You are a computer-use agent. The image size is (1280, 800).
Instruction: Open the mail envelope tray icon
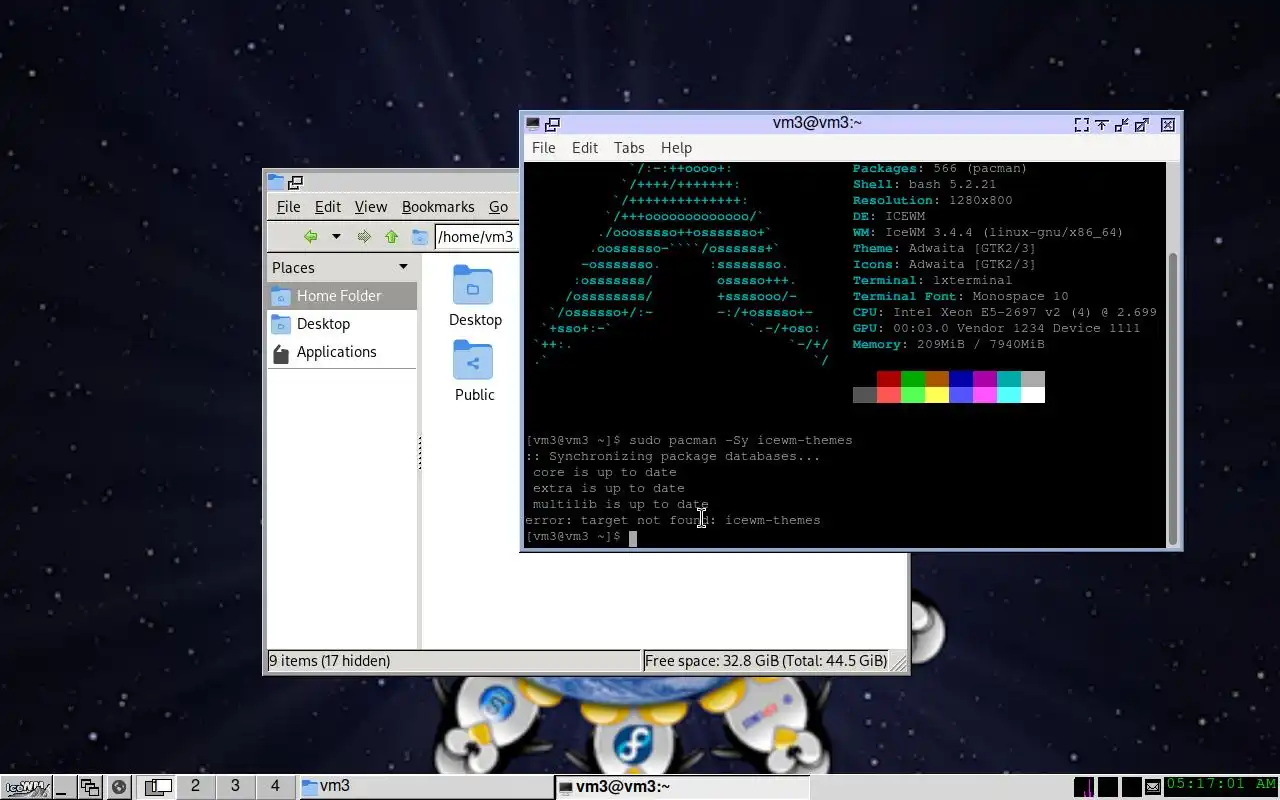click(1152, 787)
